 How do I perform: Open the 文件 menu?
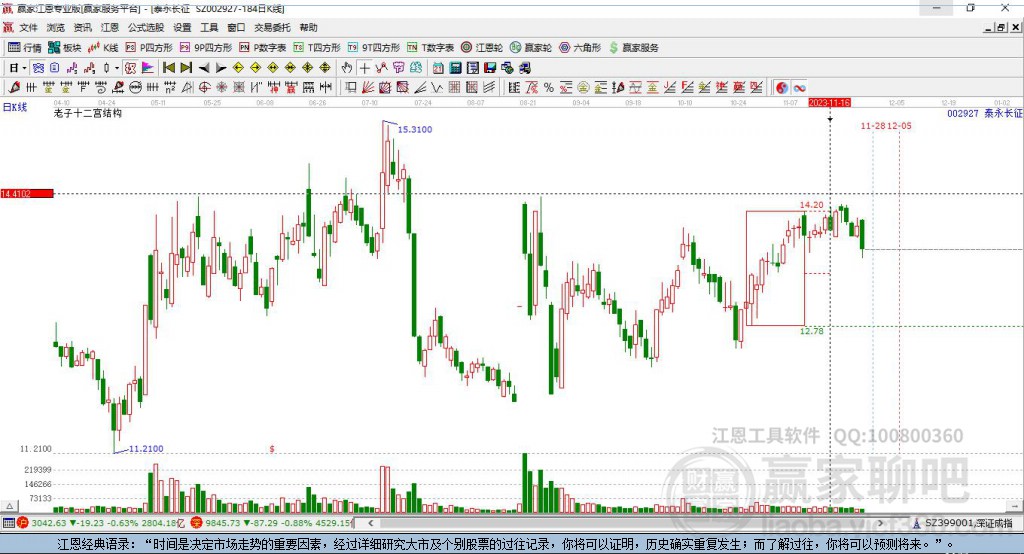(x=28, y=27)
